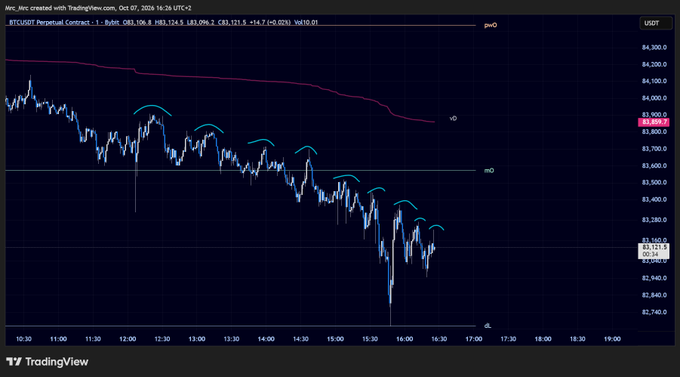Click the open value O83,106.8

(x=137, y=22)
